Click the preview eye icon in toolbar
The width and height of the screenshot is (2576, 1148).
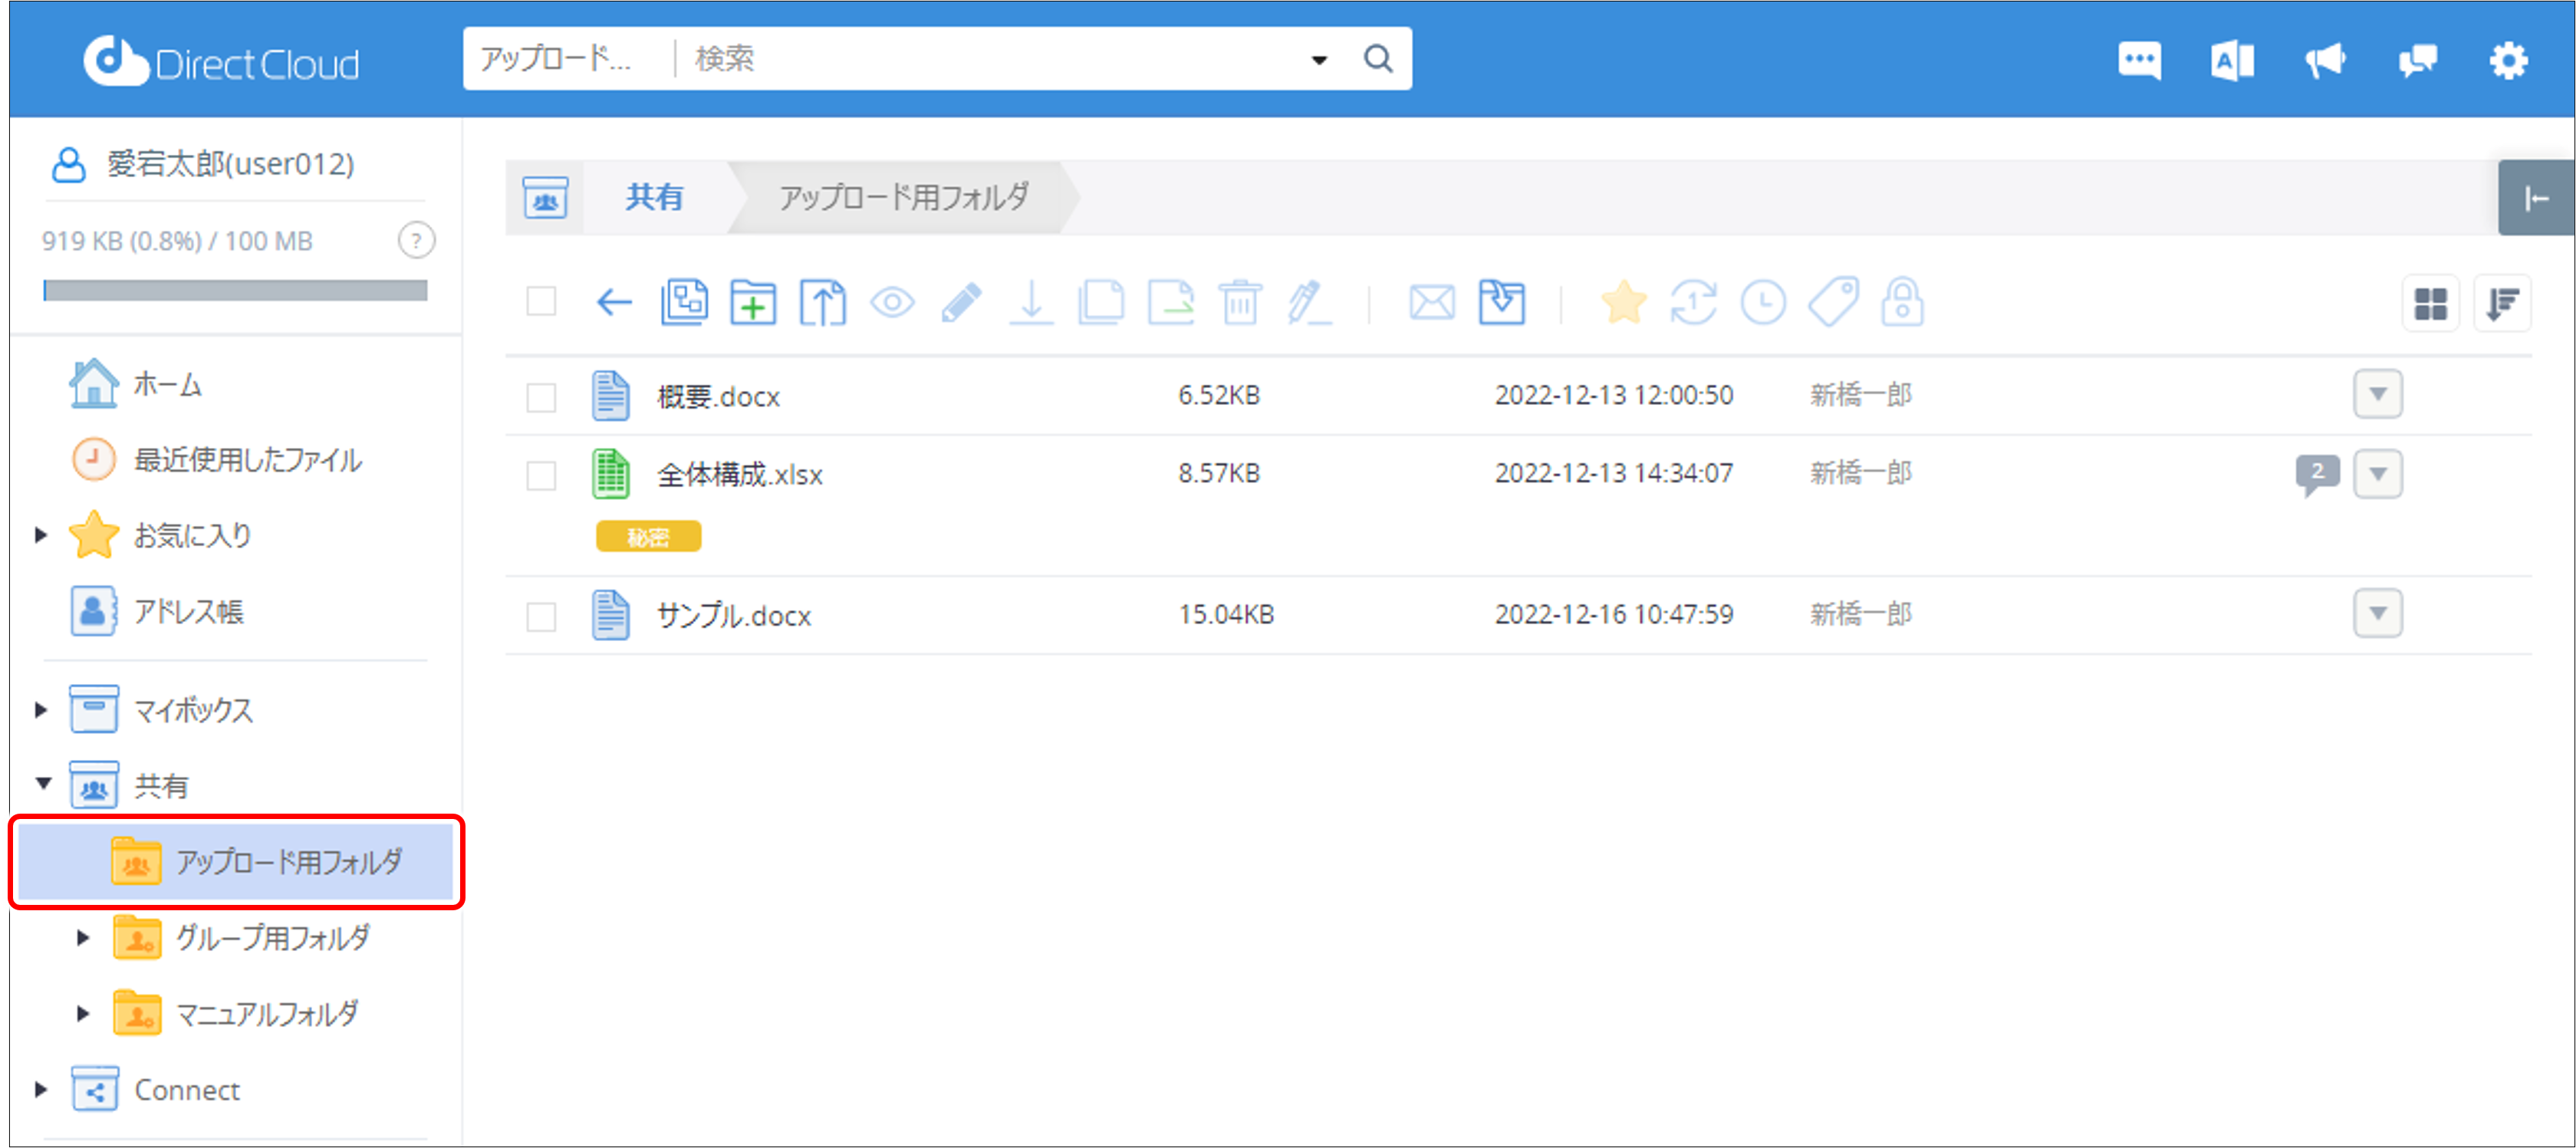[x=892, y=302]
